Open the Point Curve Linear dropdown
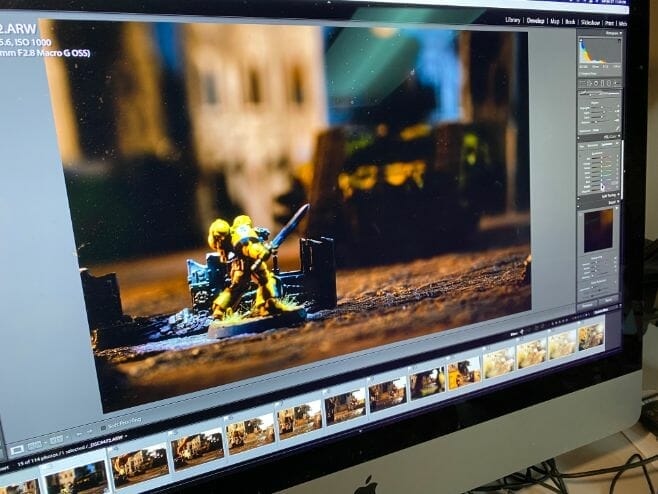Viewport: 658px width, 494px height. pyautogui.click(x=596, y=130)
